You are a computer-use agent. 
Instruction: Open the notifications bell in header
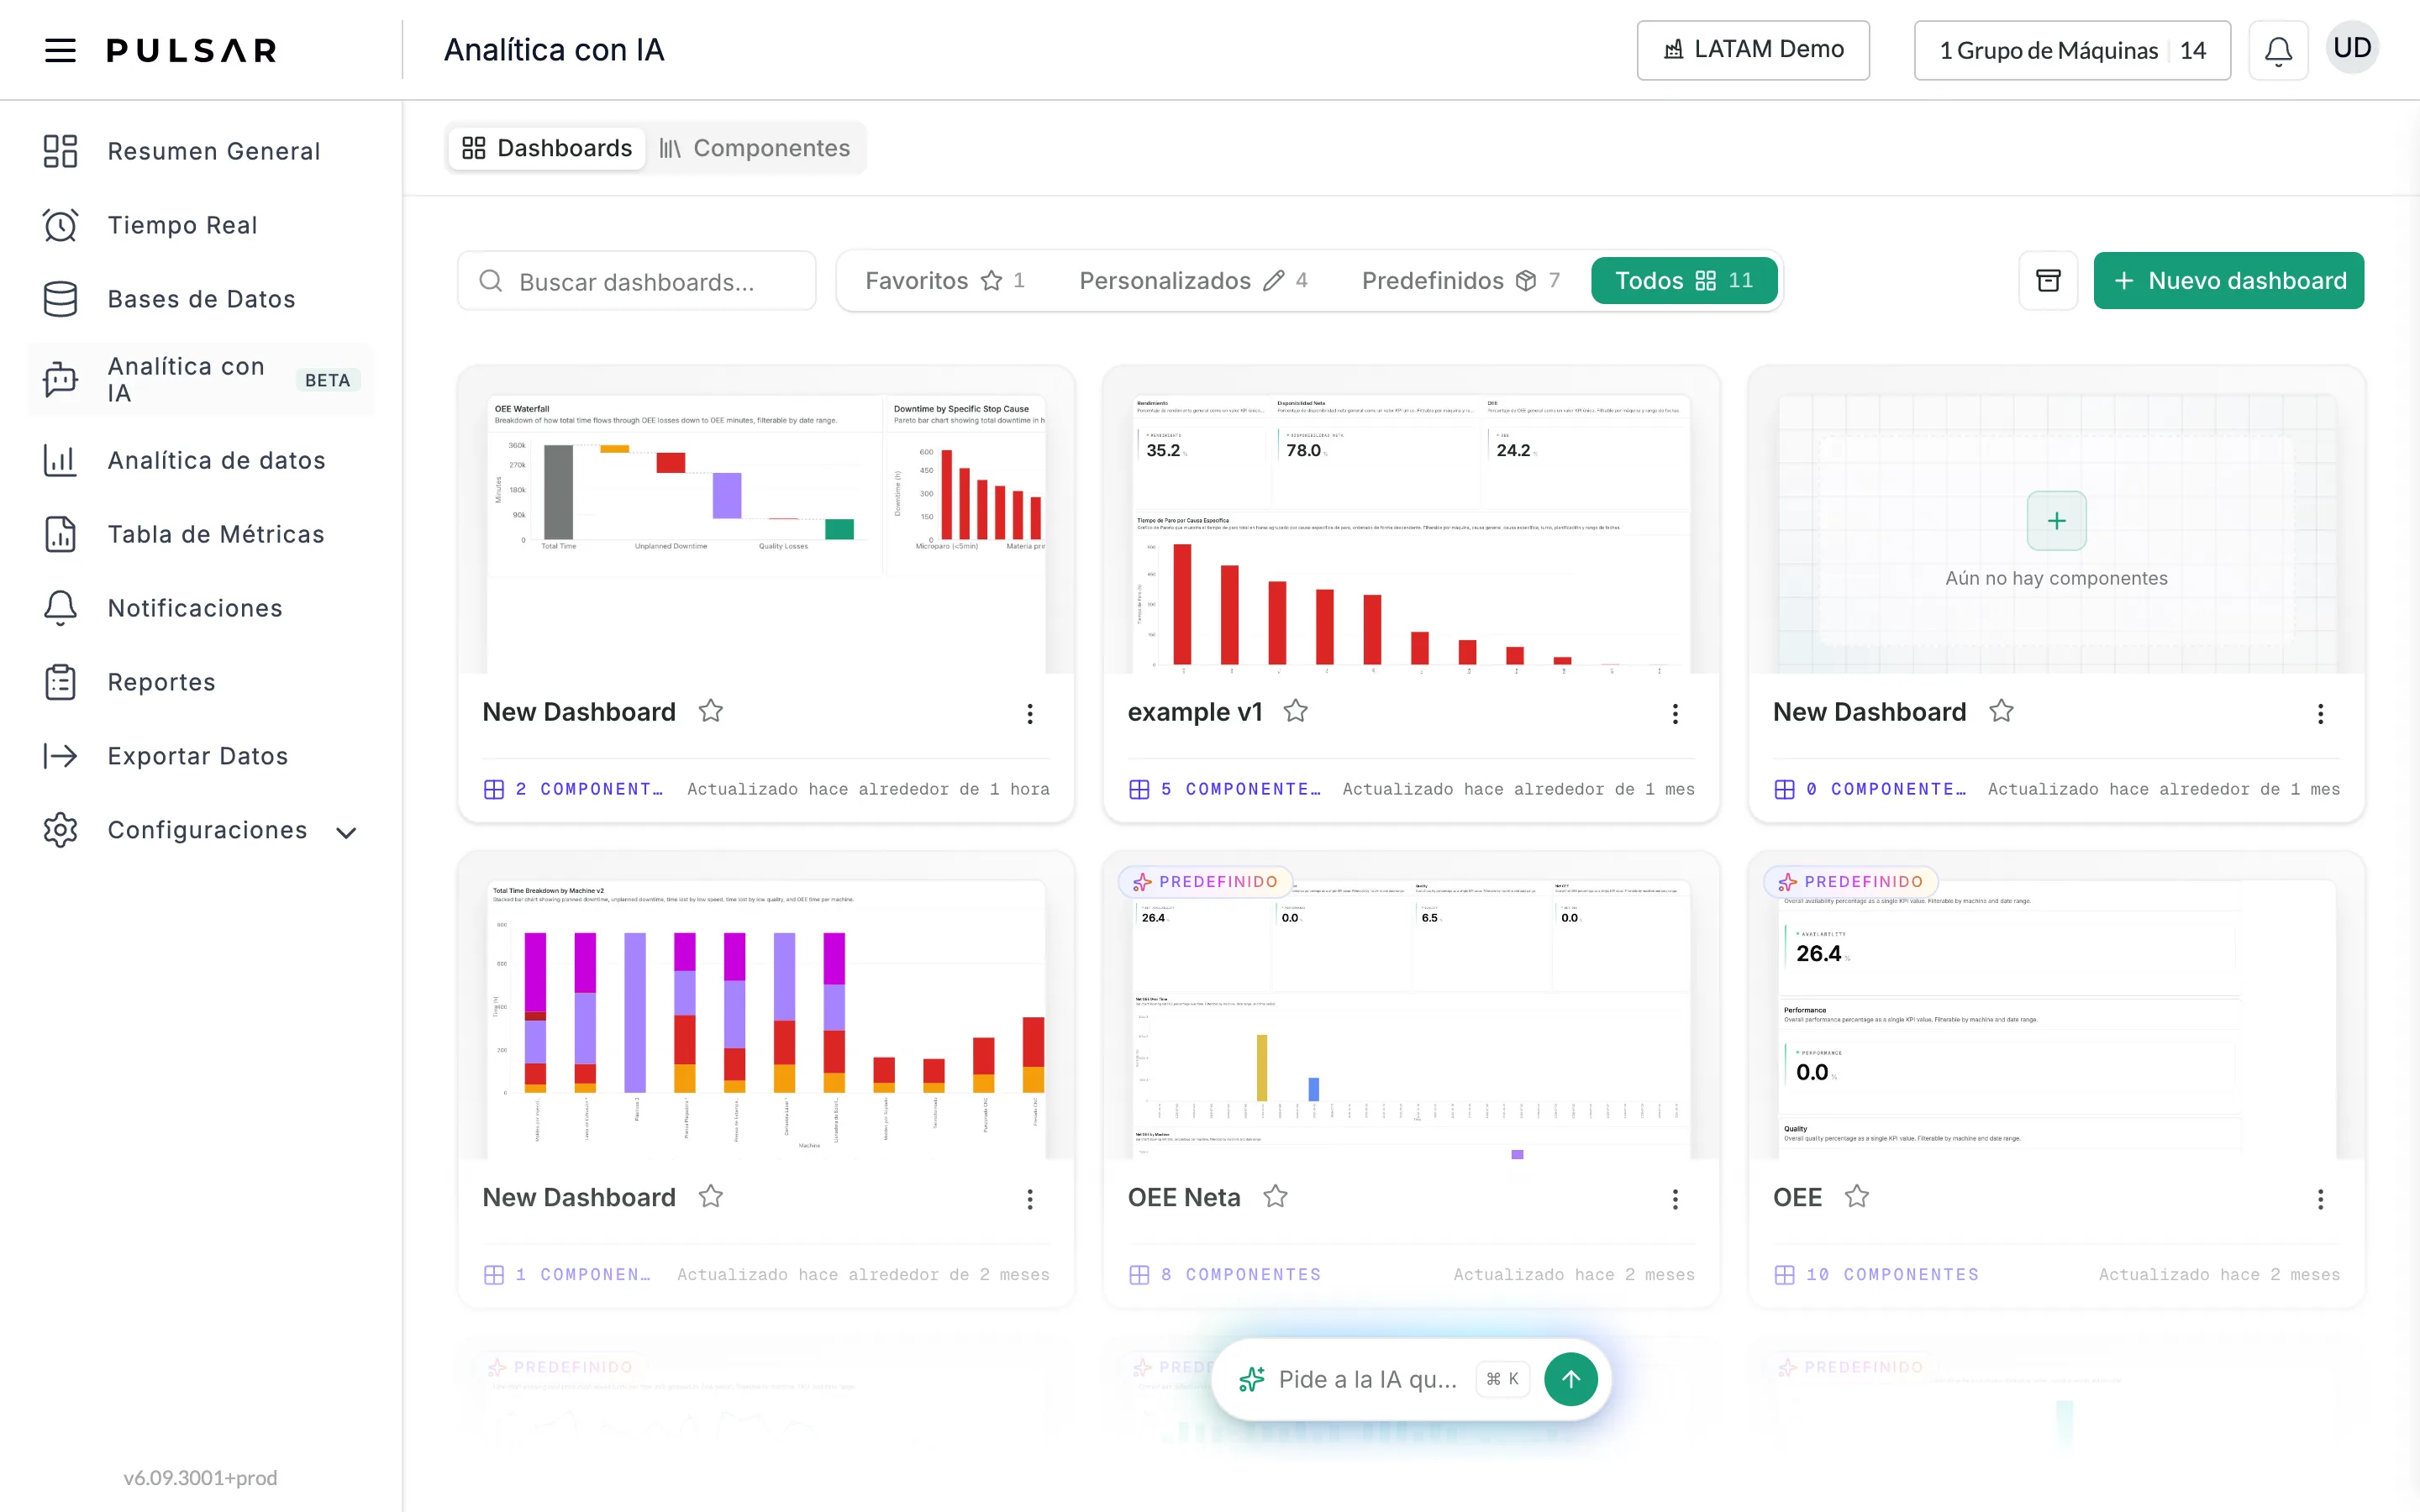click(2278, 50)
